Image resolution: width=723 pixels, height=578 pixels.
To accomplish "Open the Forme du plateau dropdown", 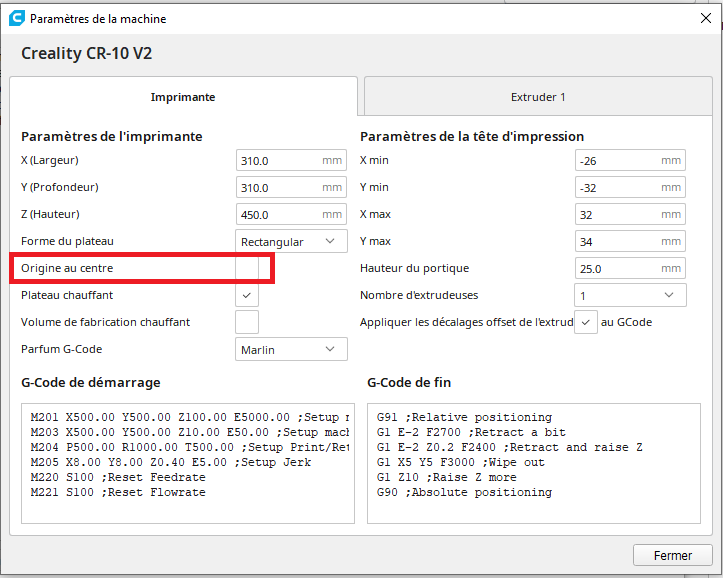I will (x=291, y=241).
